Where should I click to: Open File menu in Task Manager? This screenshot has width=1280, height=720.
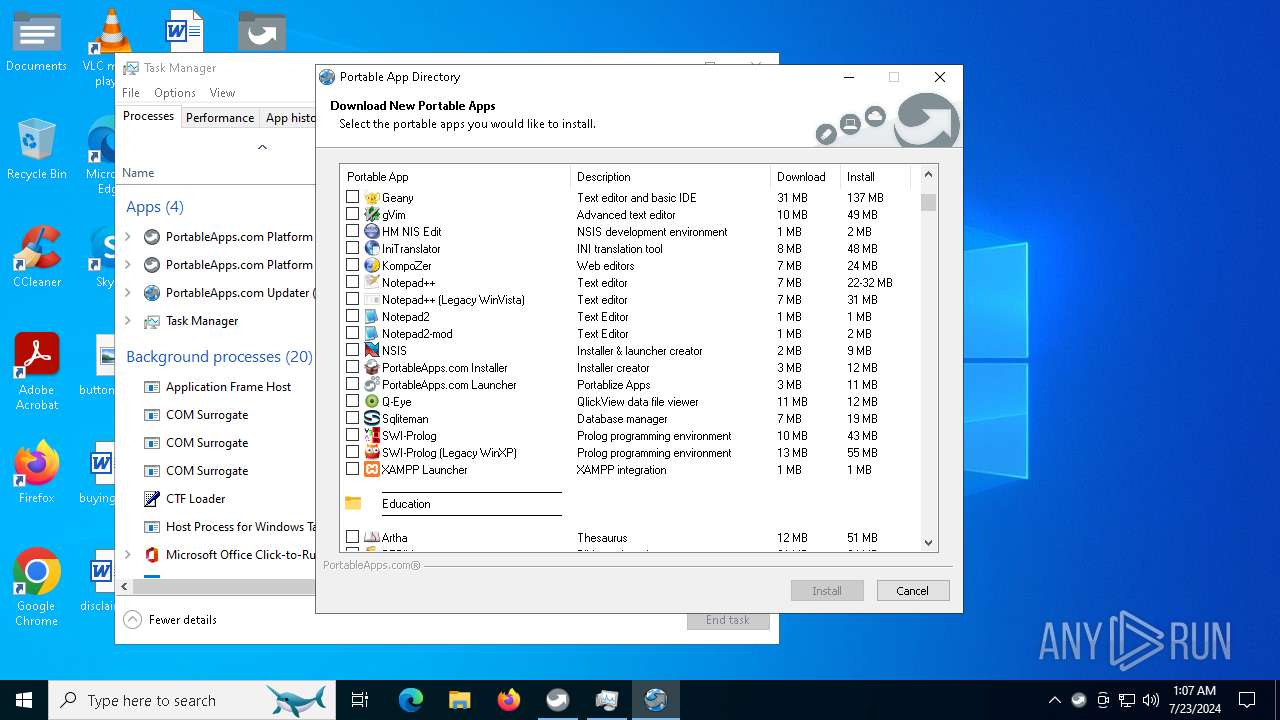pos(131,93)
